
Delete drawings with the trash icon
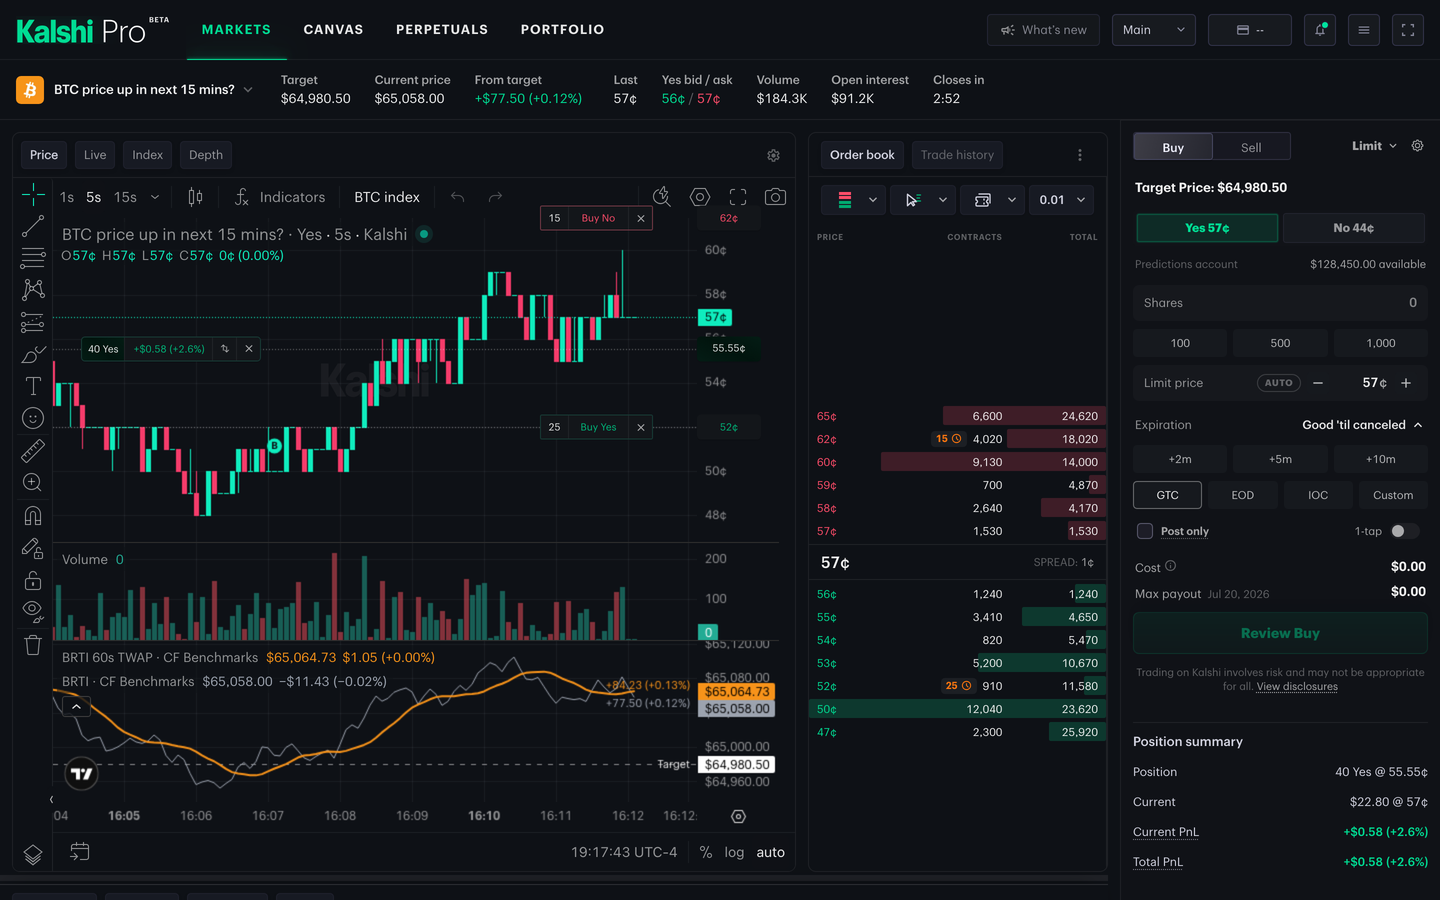33,645
